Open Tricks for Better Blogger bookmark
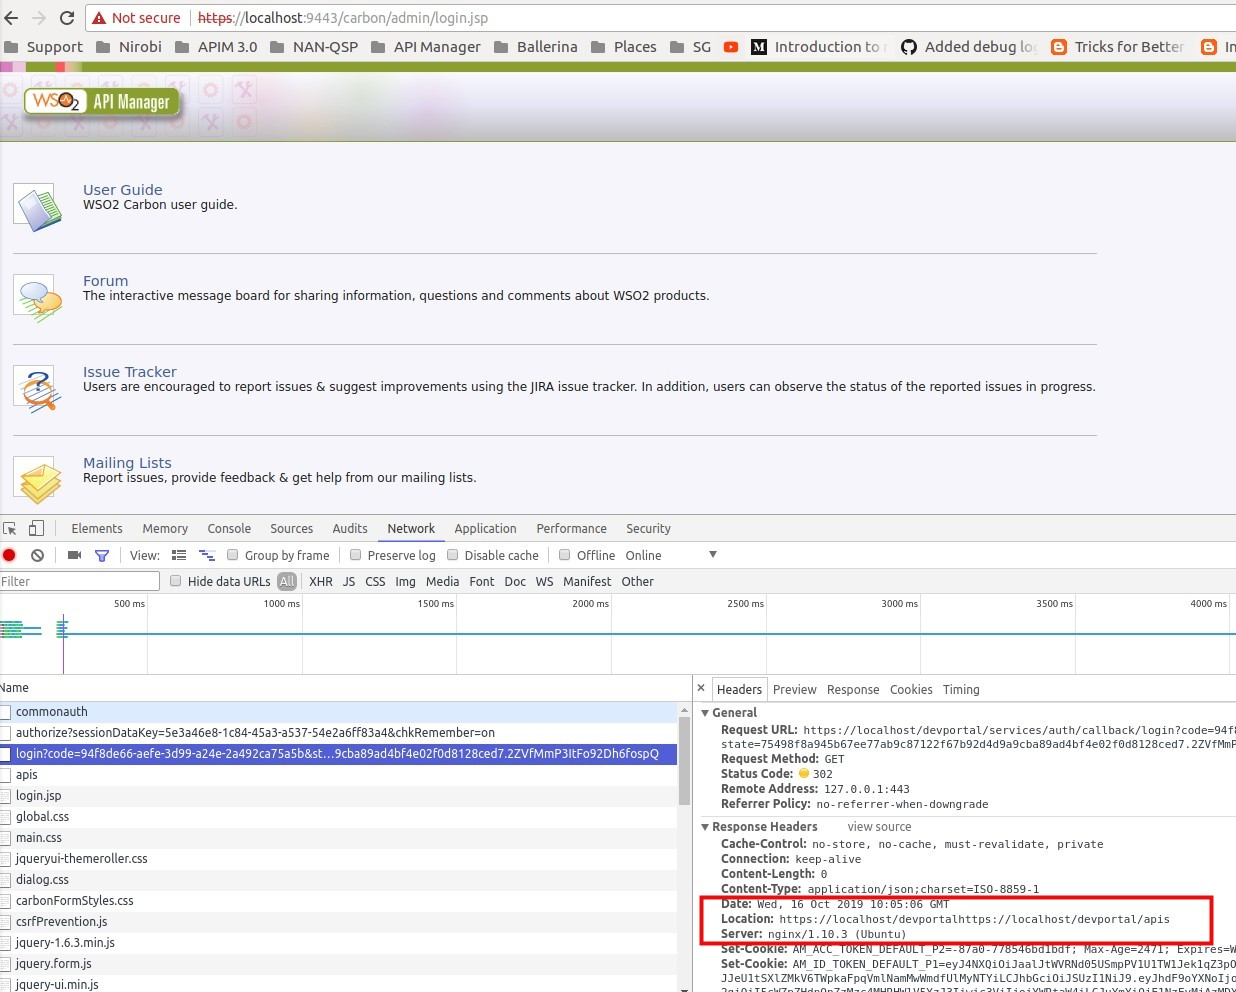 (x=1118, y=47)
